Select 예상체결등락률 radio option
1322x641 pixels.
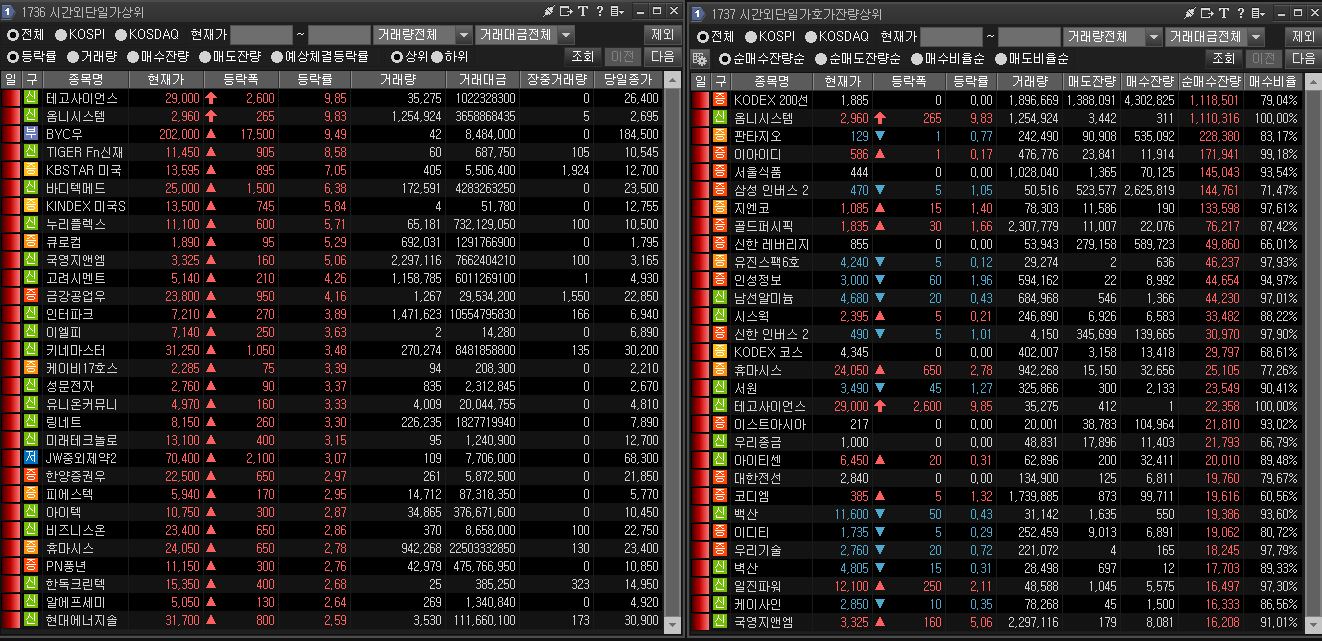click(277, 57)
